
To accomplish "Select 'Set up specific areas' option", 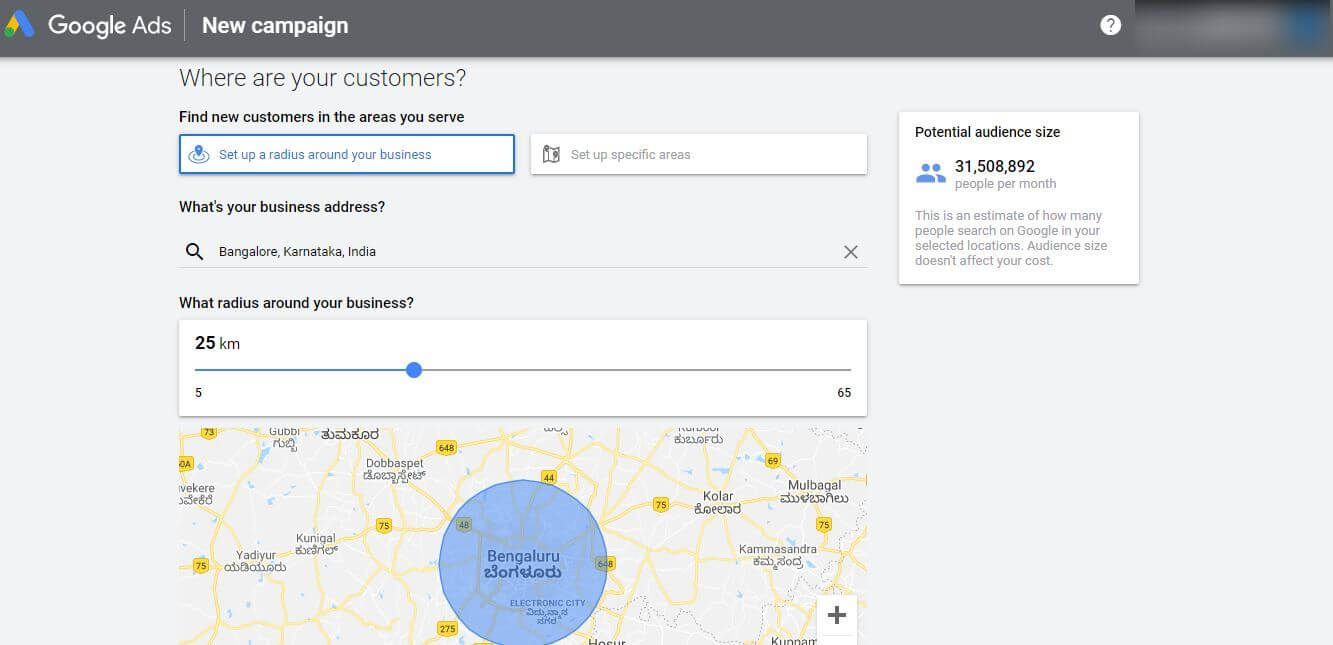I will point(699,154).
